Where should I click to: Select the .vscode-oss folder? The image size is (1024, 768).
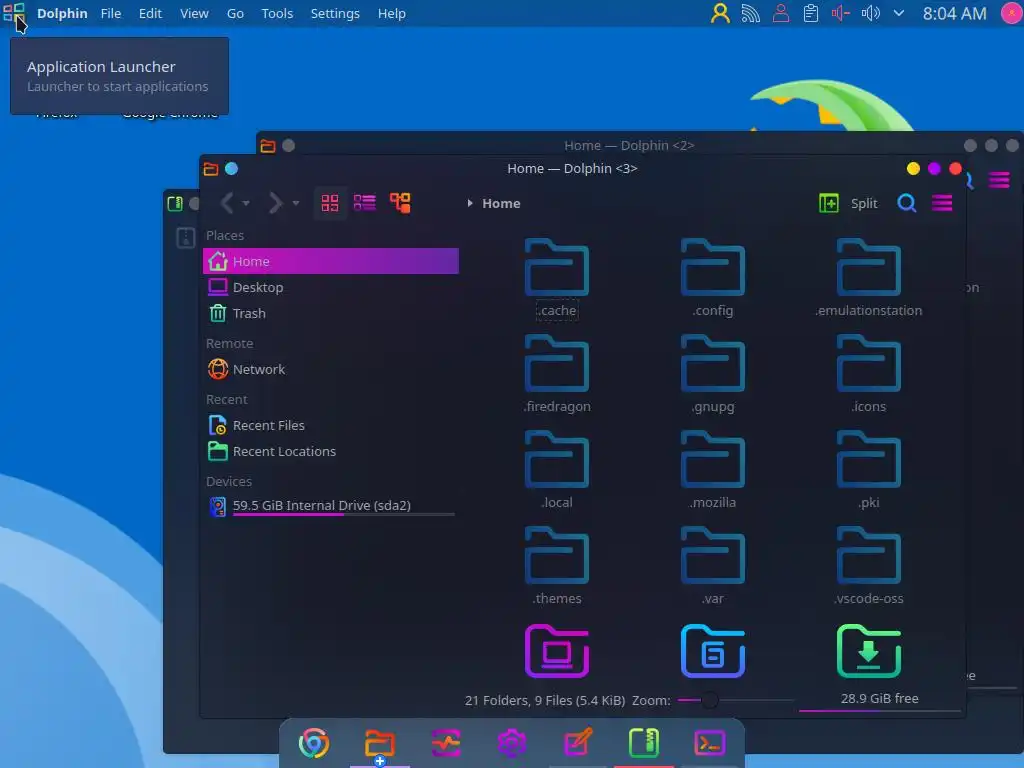pos(869,566)
